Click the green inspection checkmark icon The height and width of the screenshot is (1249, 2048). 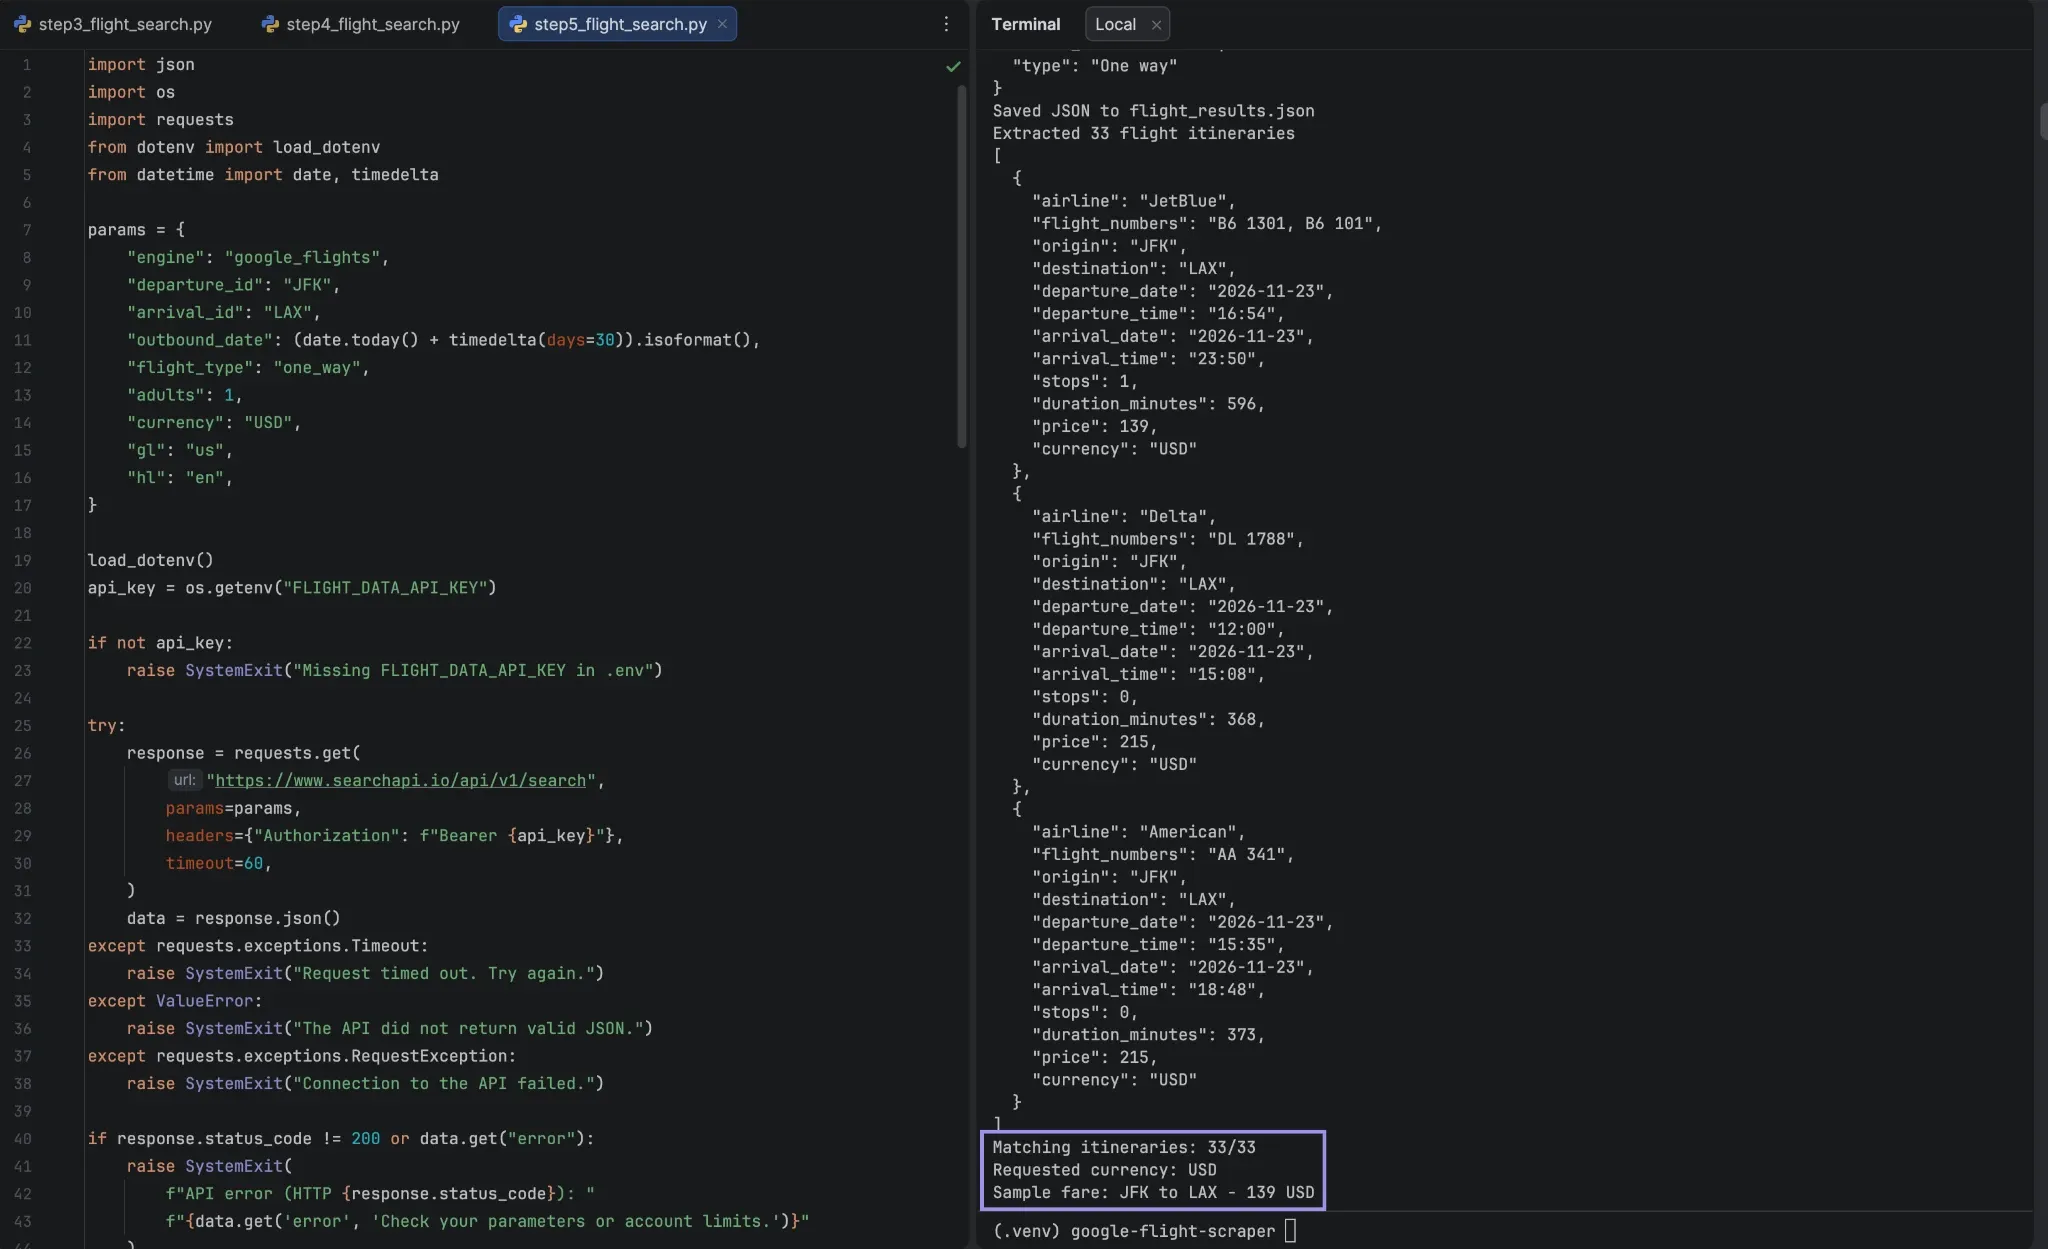pyautogui.click(x=953, y=66)
